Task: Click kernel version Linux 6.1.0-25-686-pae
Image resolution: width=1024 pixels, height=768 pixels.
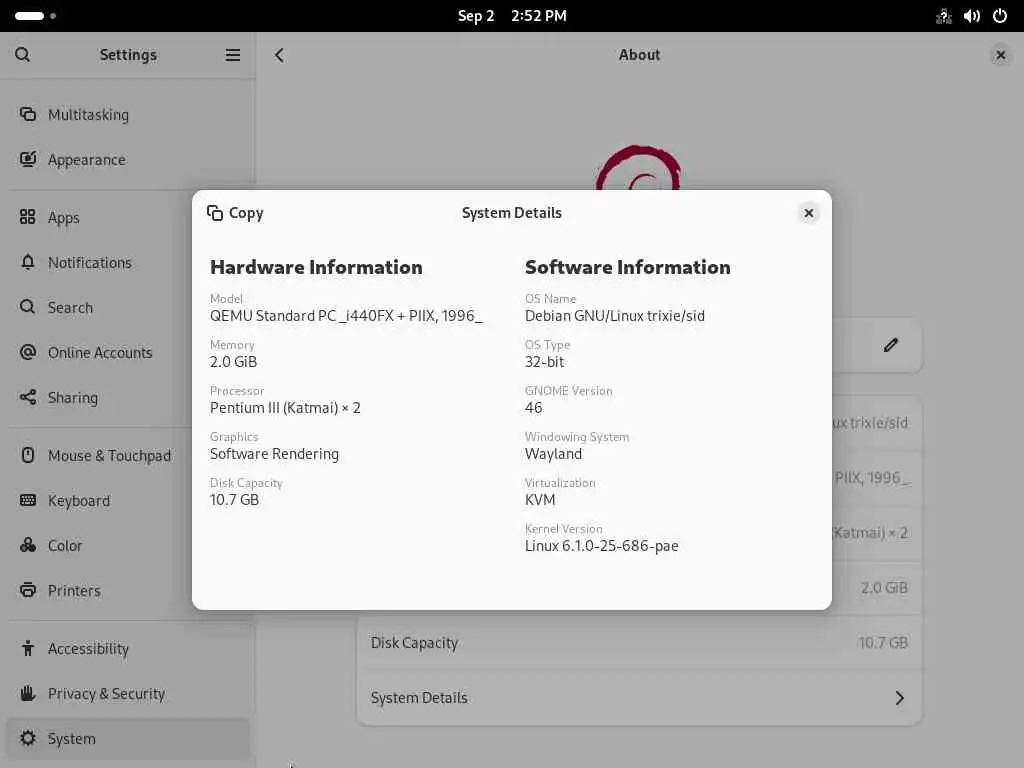Action: pos(601,546)
